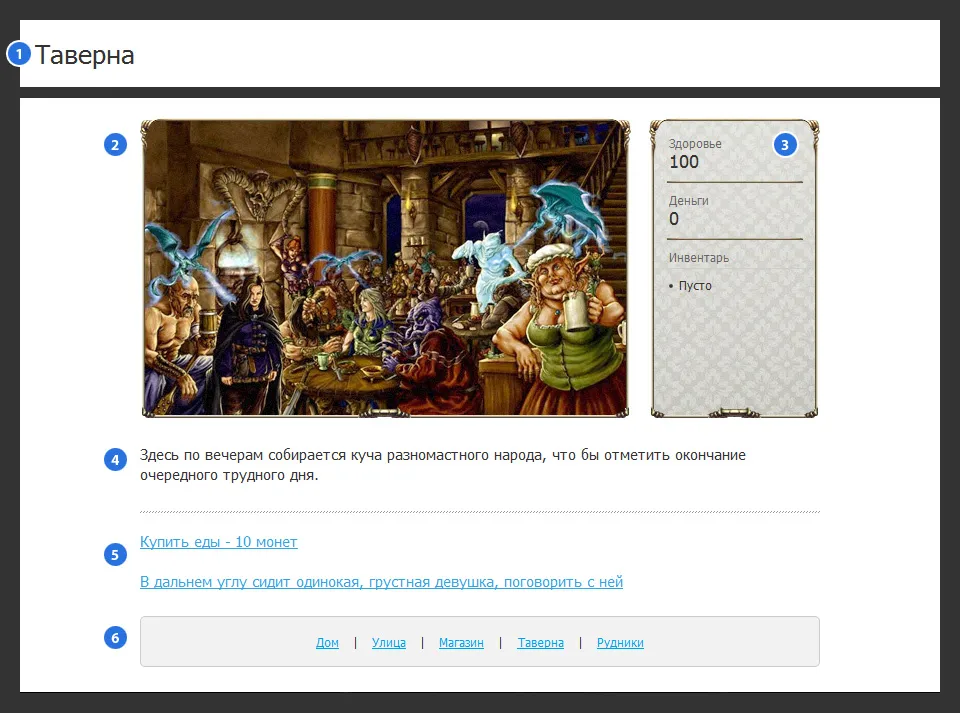This screenshot has width=960, height=713.
Task: Travel to 'Рудники' via navigation link
Action: click(620, 643)
